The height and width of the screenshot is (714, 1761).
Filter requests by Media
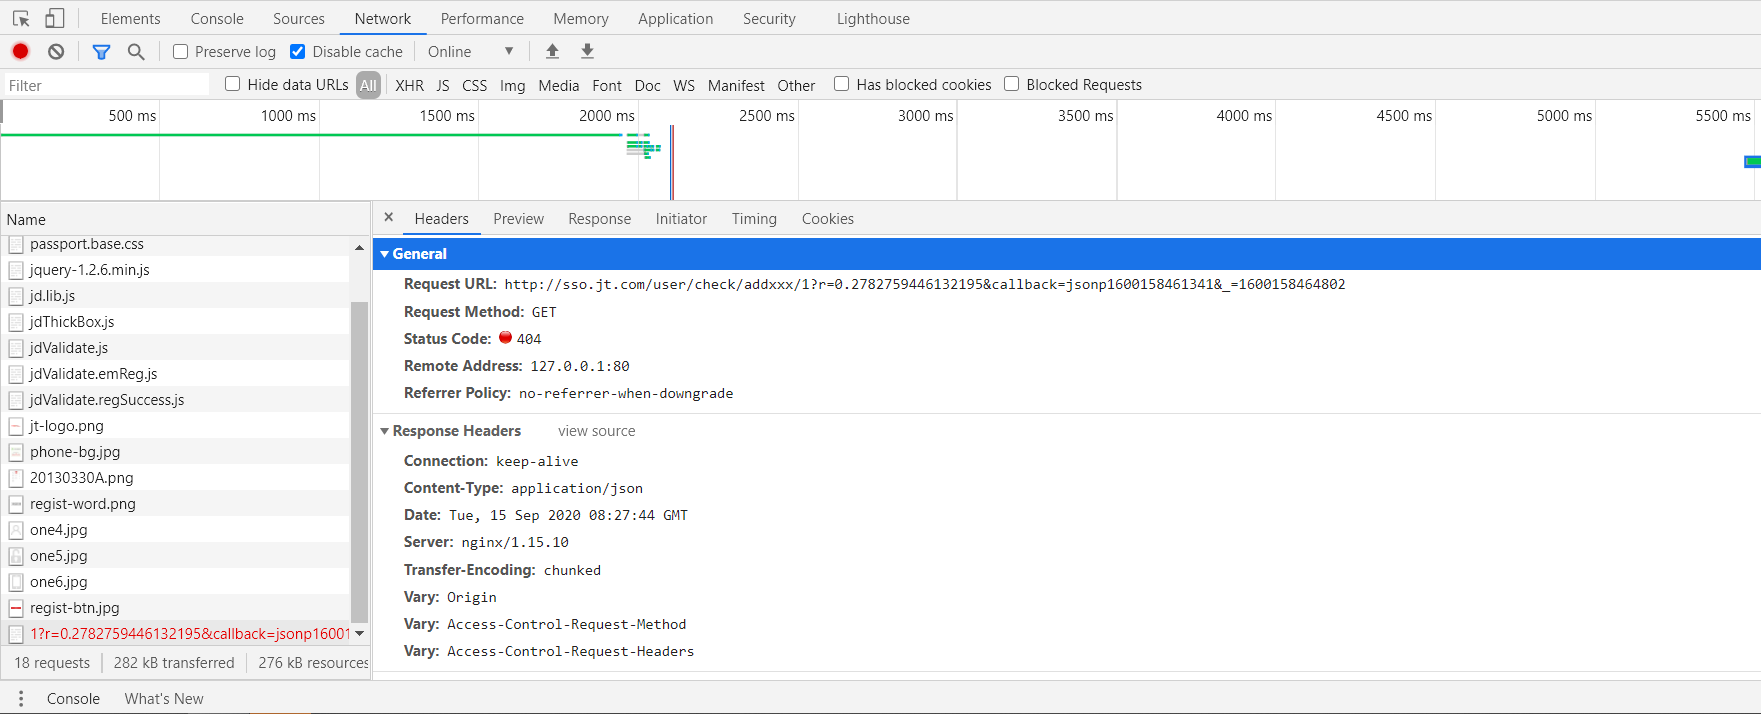click(558, 85)
